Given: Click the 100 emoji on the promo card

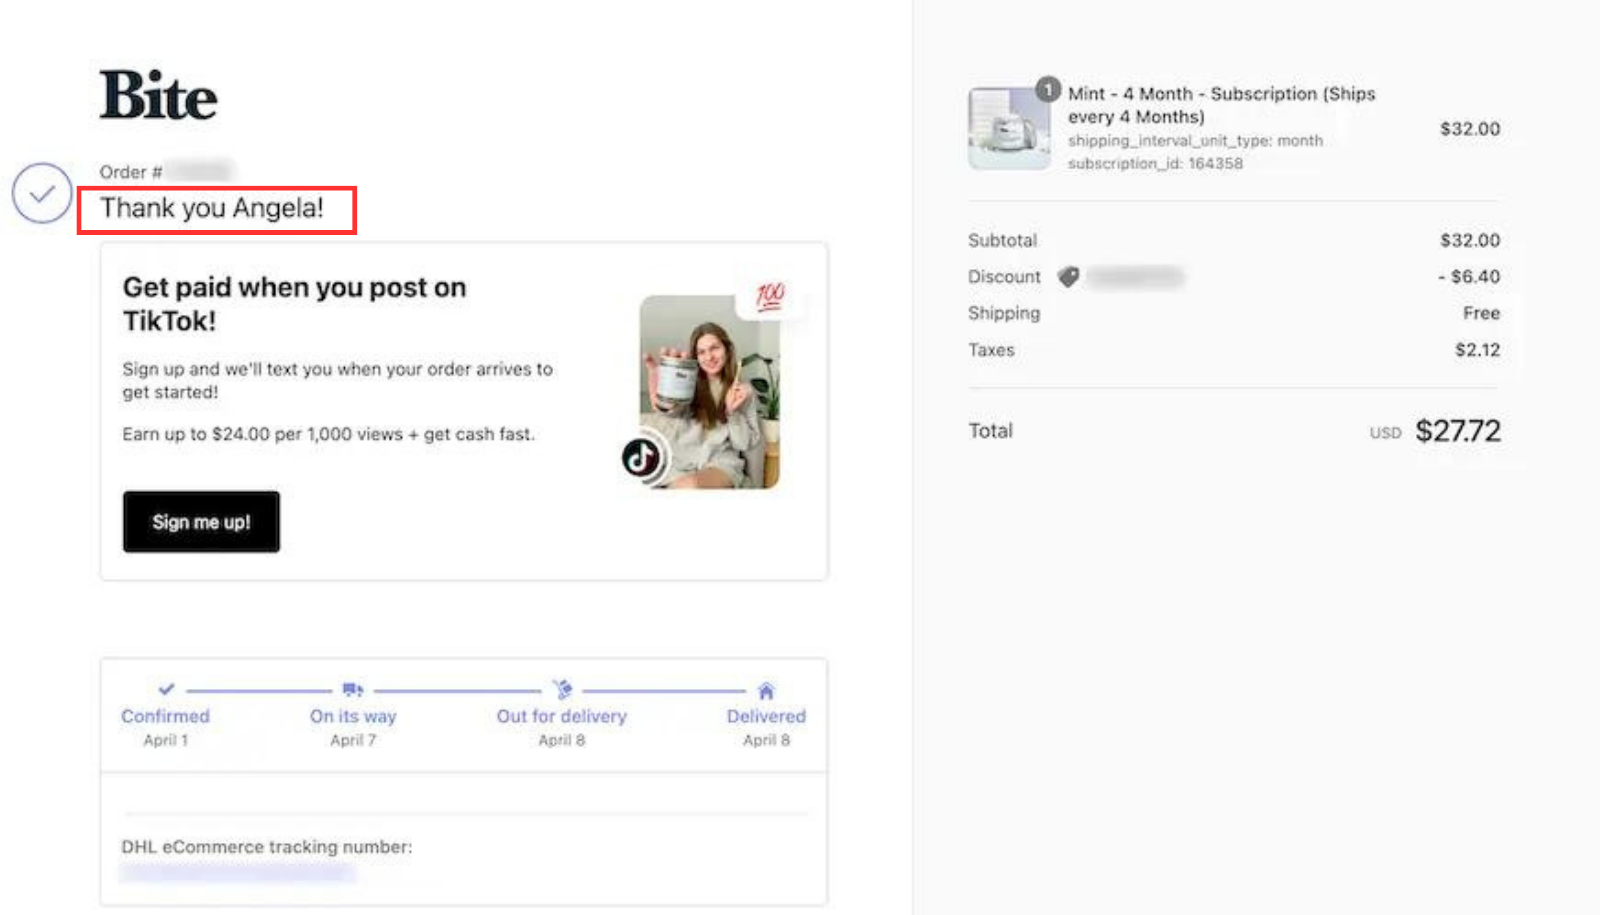Looking at the screenshot, I should 770,296.
